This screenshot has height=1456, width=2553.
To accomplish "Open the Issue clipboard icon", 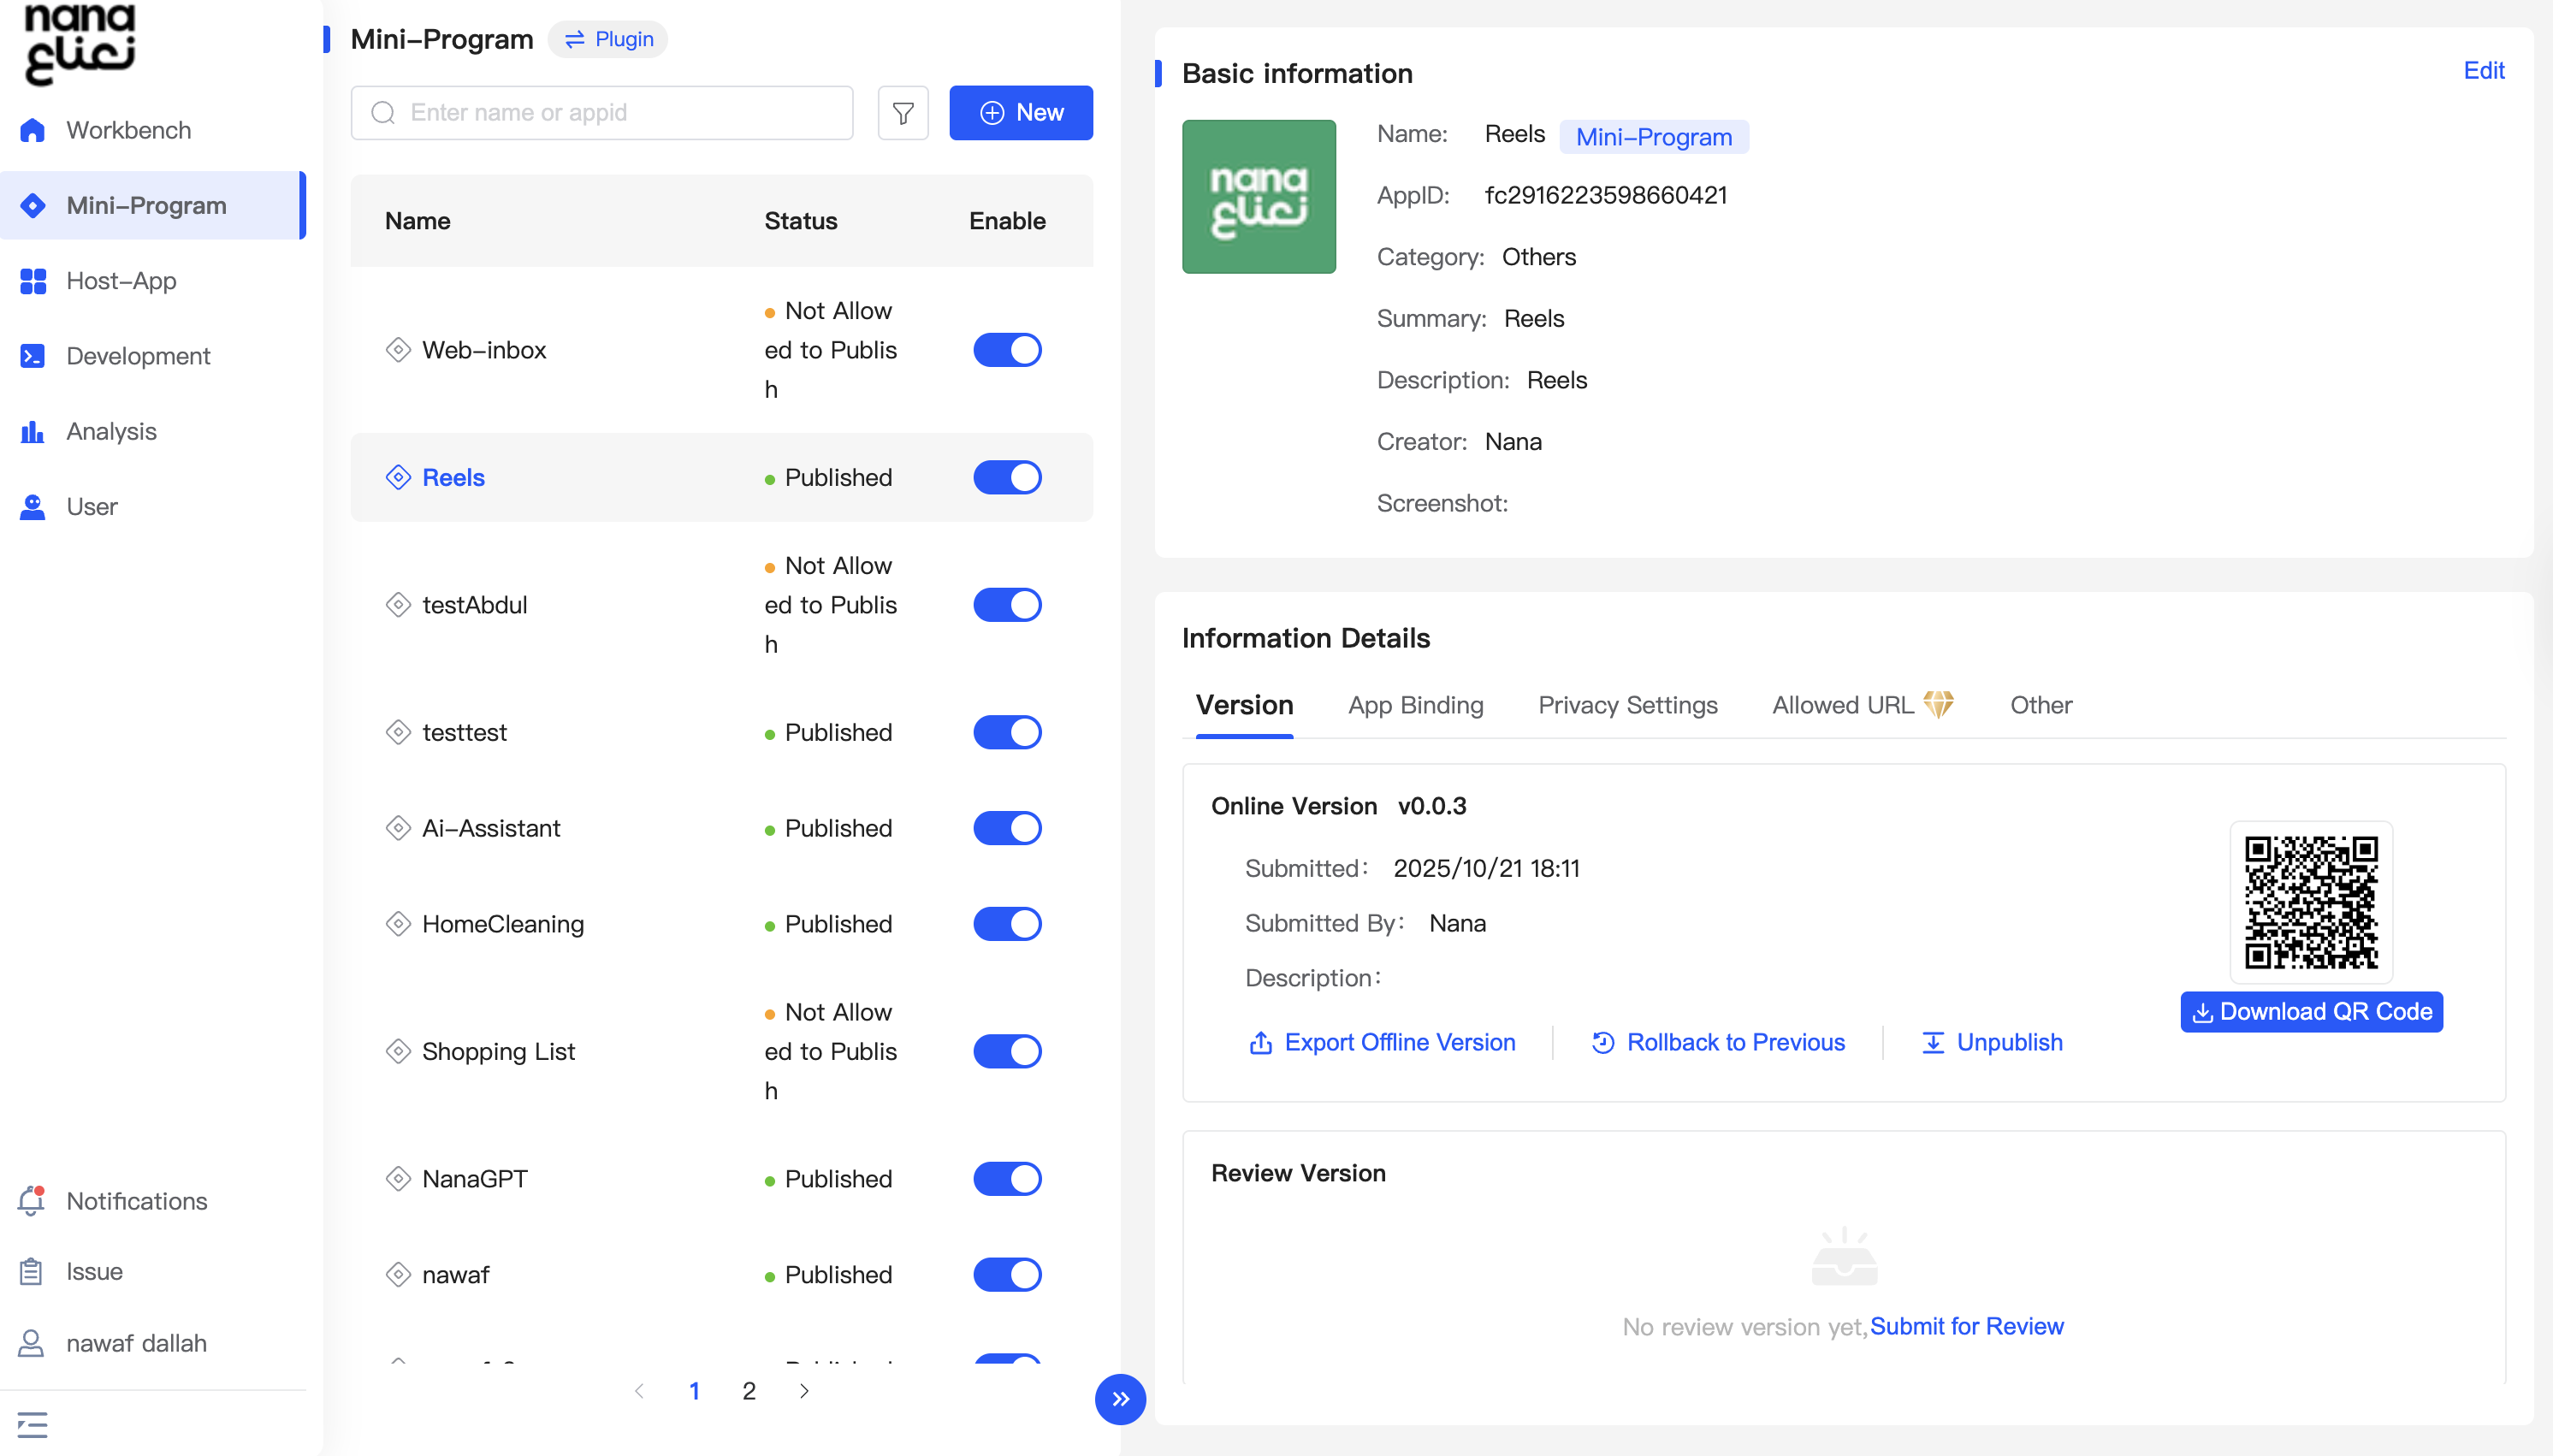I will tap(32, 1271).
